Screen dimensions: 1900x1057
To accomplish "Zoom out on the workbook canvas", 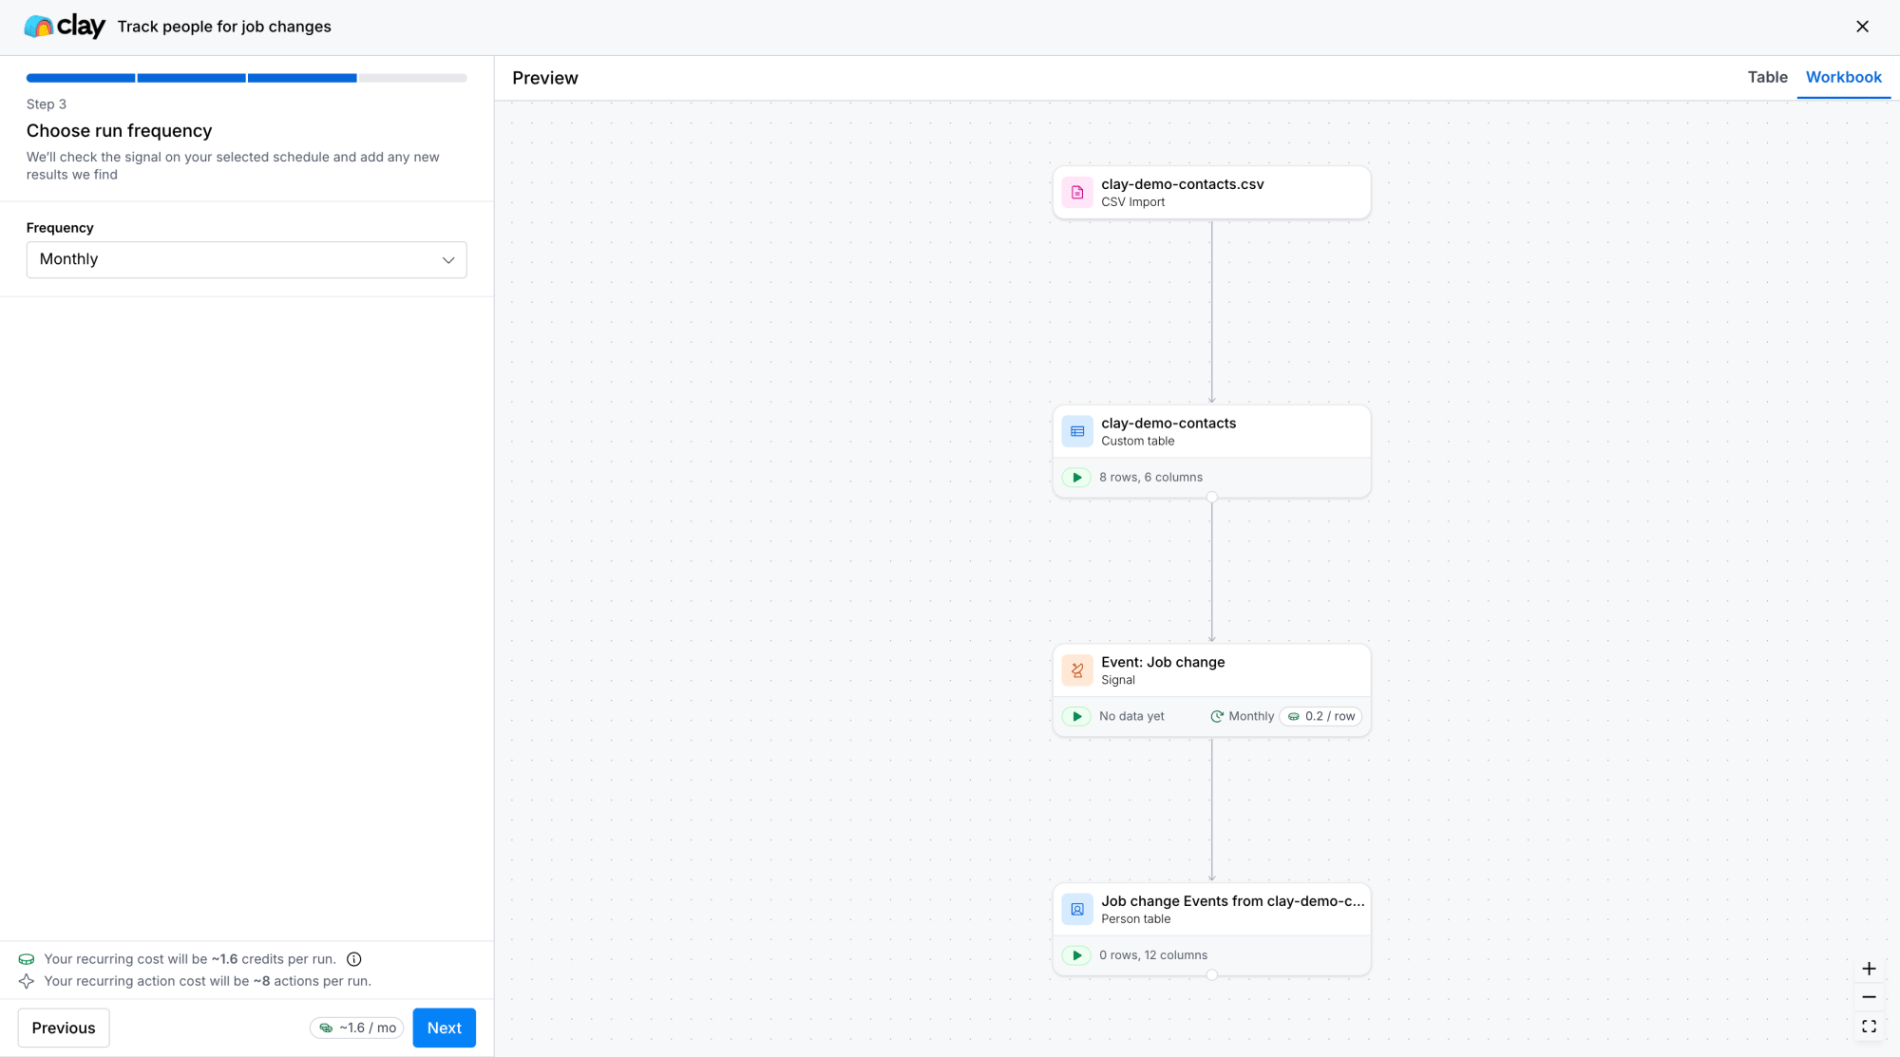I will 1868,997.
